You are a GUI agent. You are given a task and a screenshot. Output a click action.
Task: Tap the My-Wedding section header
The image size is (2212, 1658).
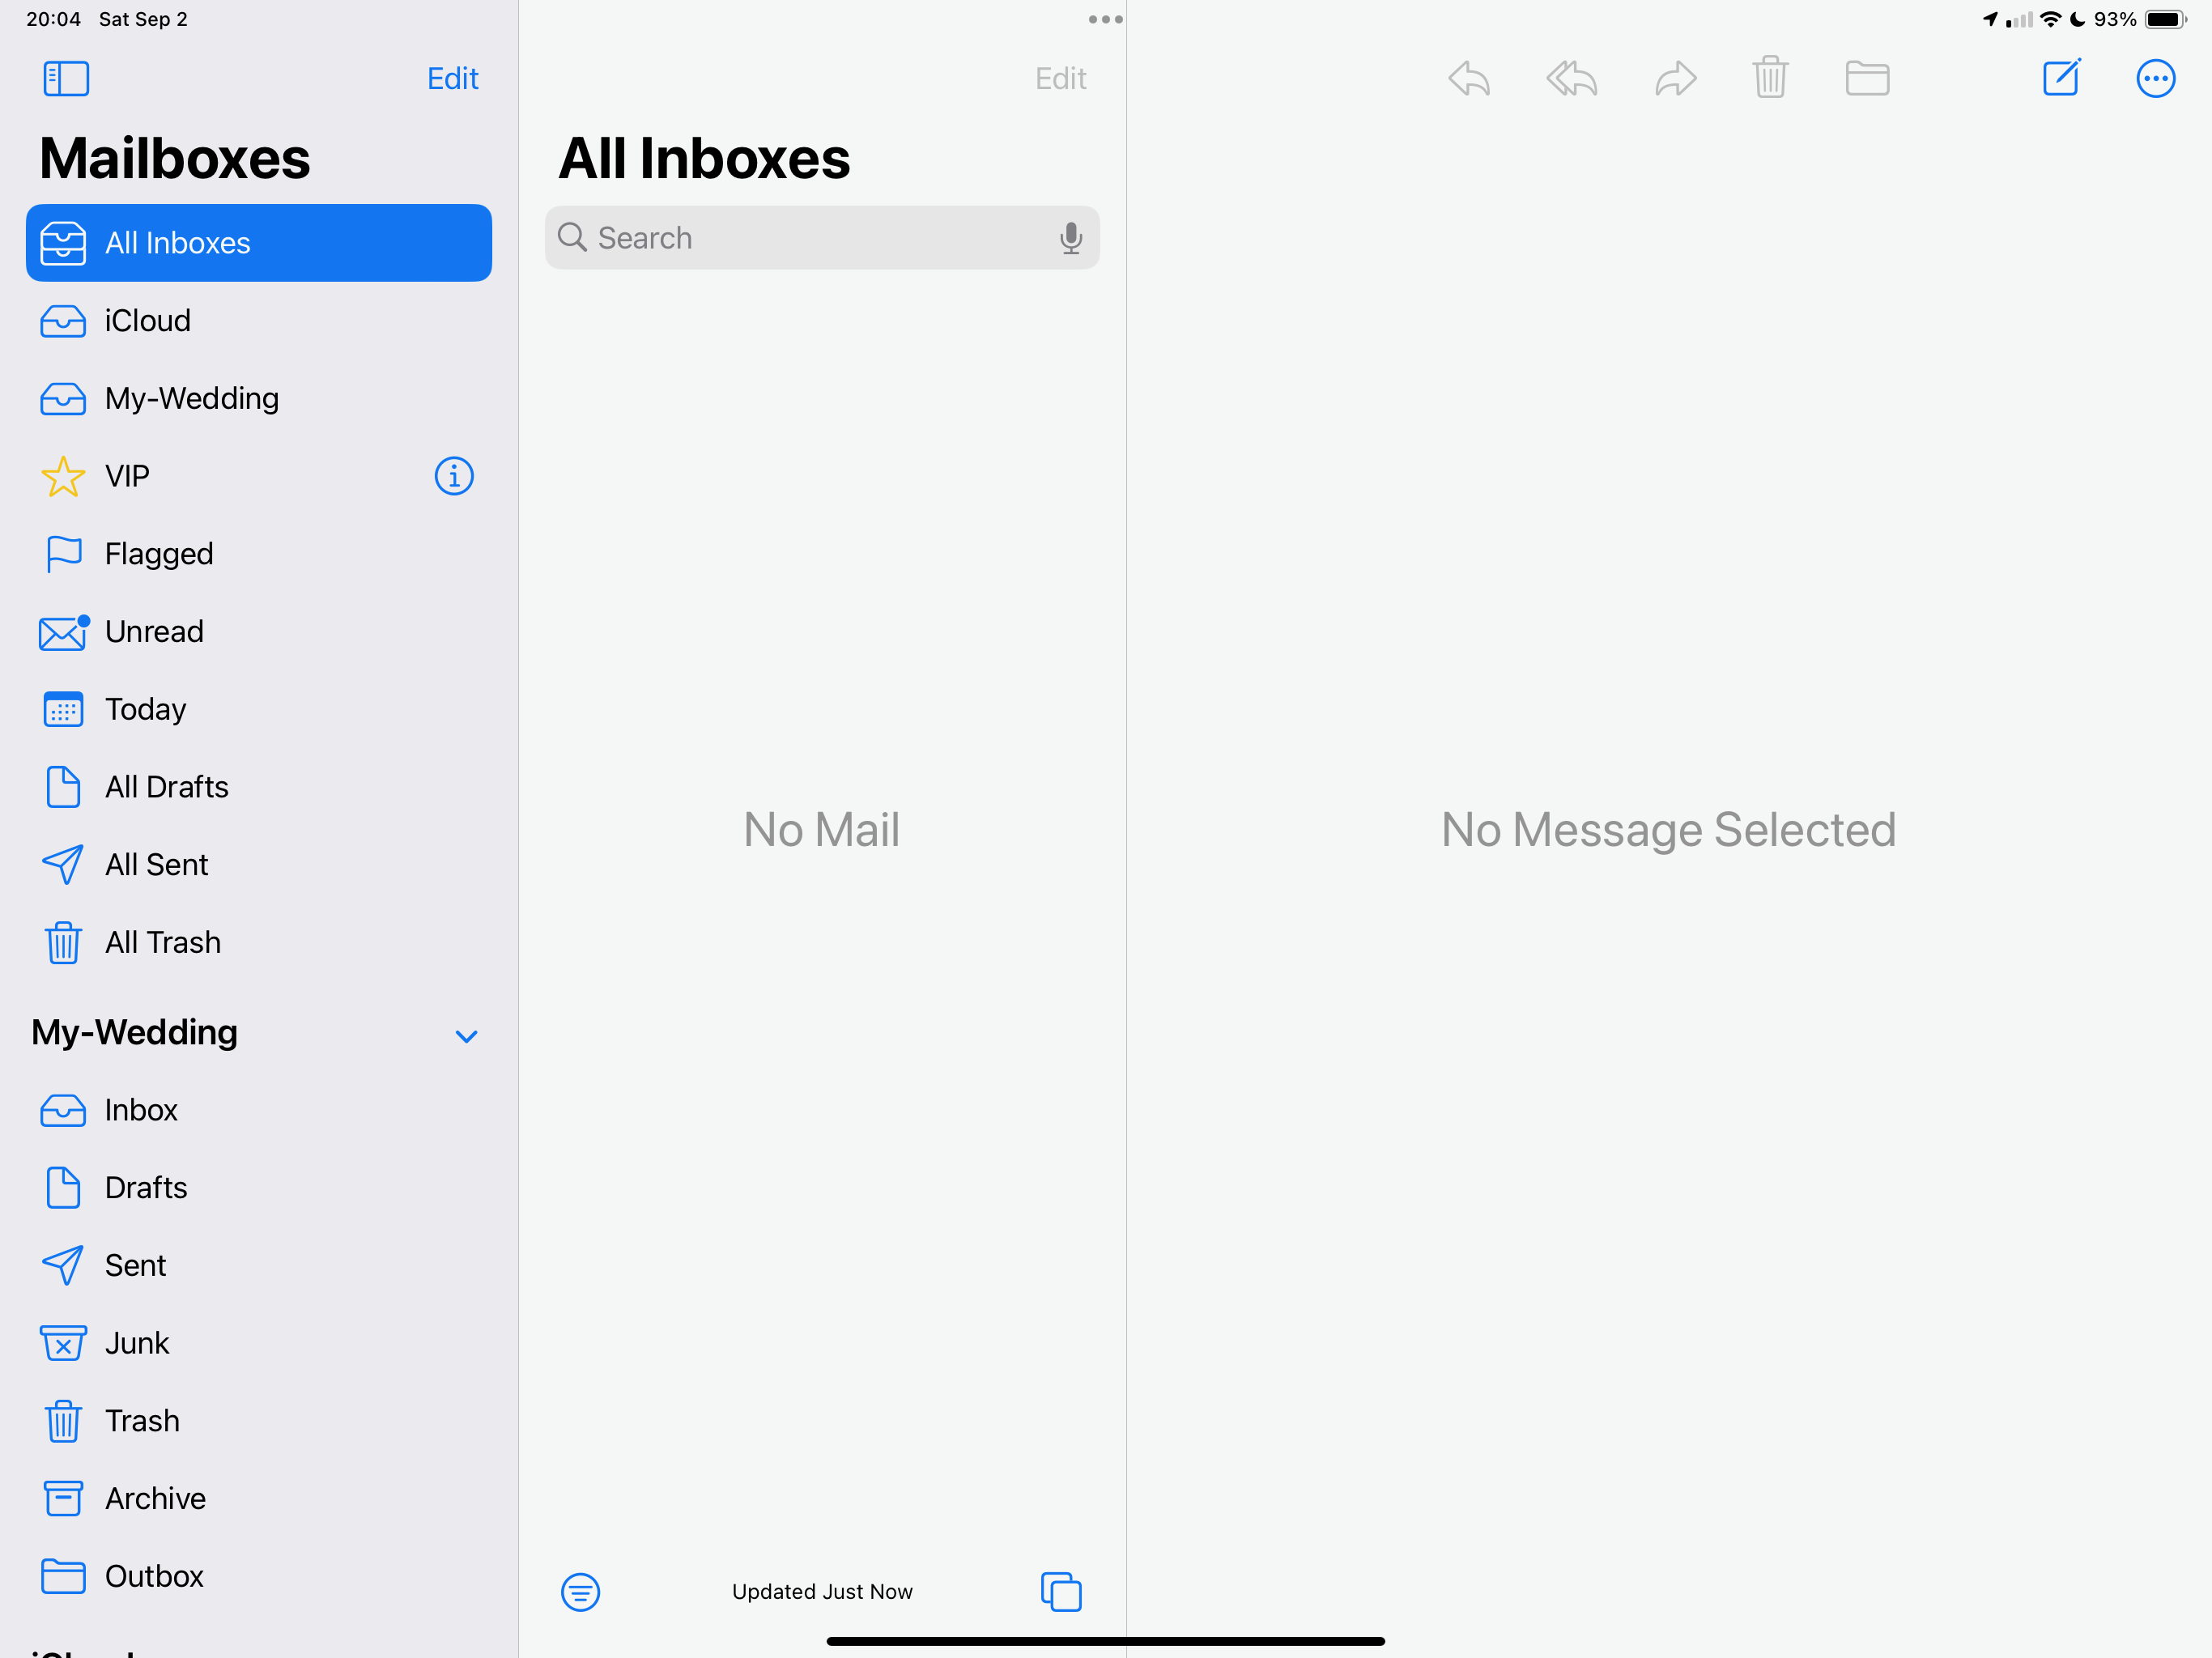coord(135,1032)
